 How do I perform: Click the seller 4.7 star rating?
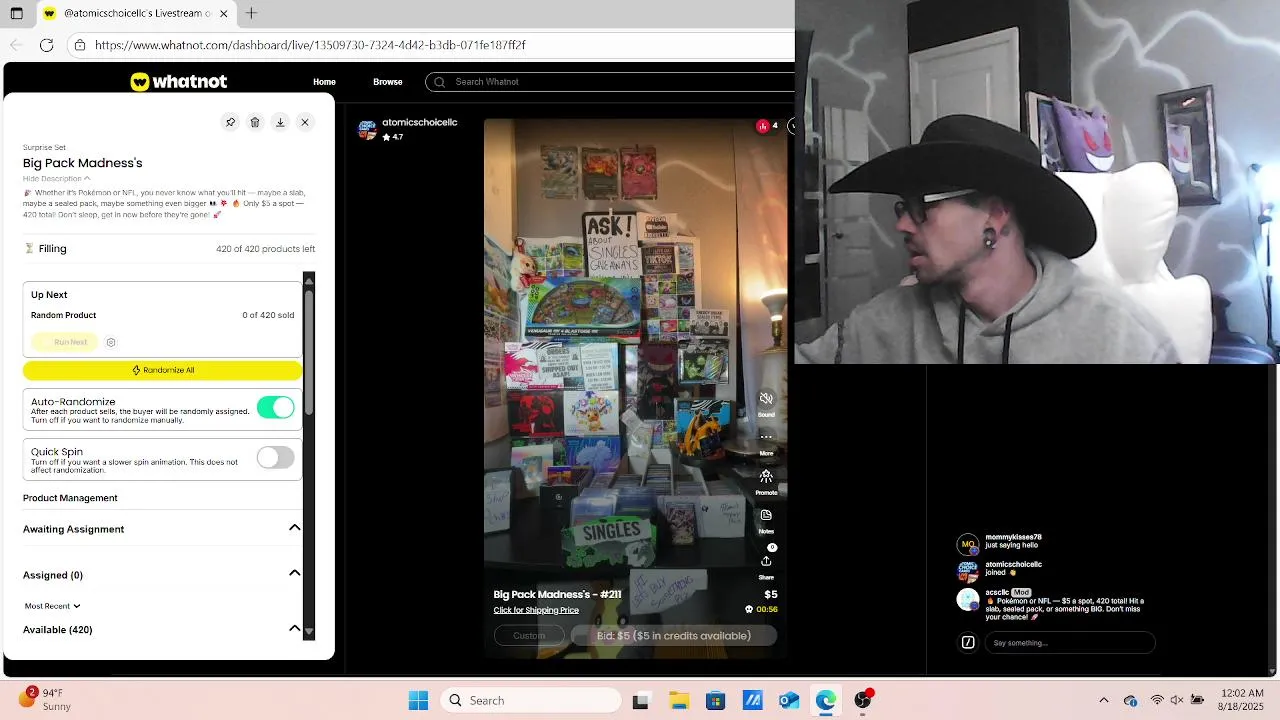pyautogui.click(x=393, y=137)
